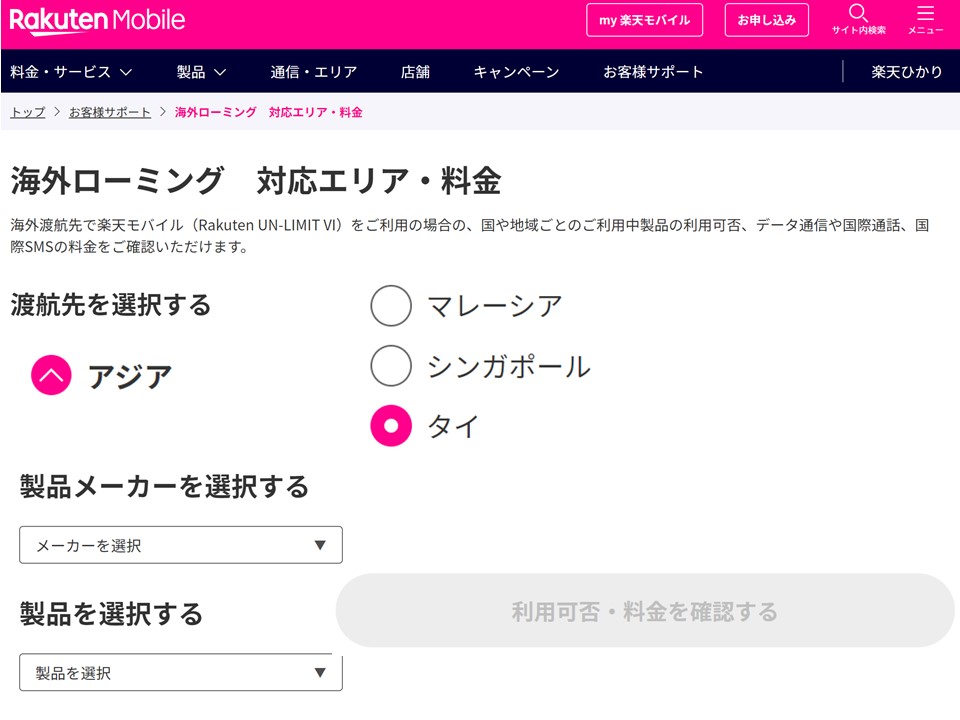The height and width of the screenshot is (720, 960).
Task: Open the キャンペーン navigation item
Action: (x=516, y=72)
